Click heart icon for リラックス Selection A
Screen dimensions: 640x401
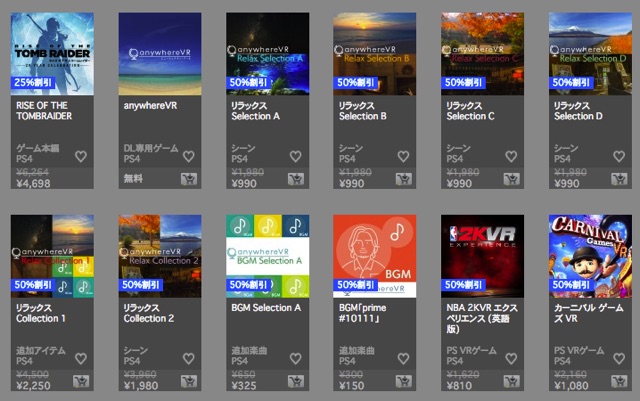coord(296,156)
